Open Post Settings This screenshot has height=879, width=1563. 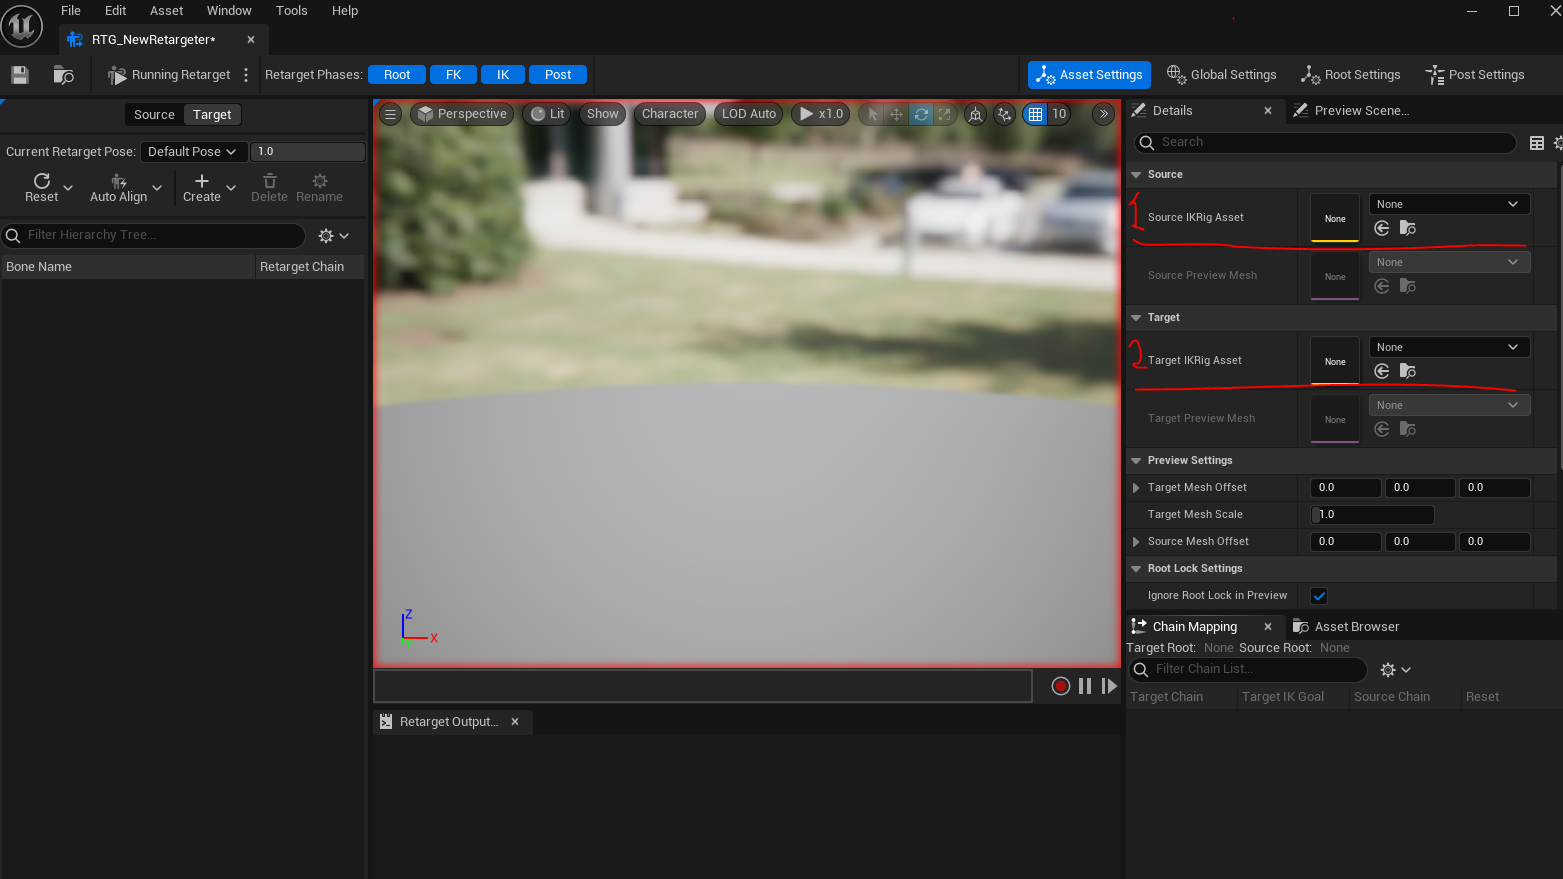(x=1475, y=75)
